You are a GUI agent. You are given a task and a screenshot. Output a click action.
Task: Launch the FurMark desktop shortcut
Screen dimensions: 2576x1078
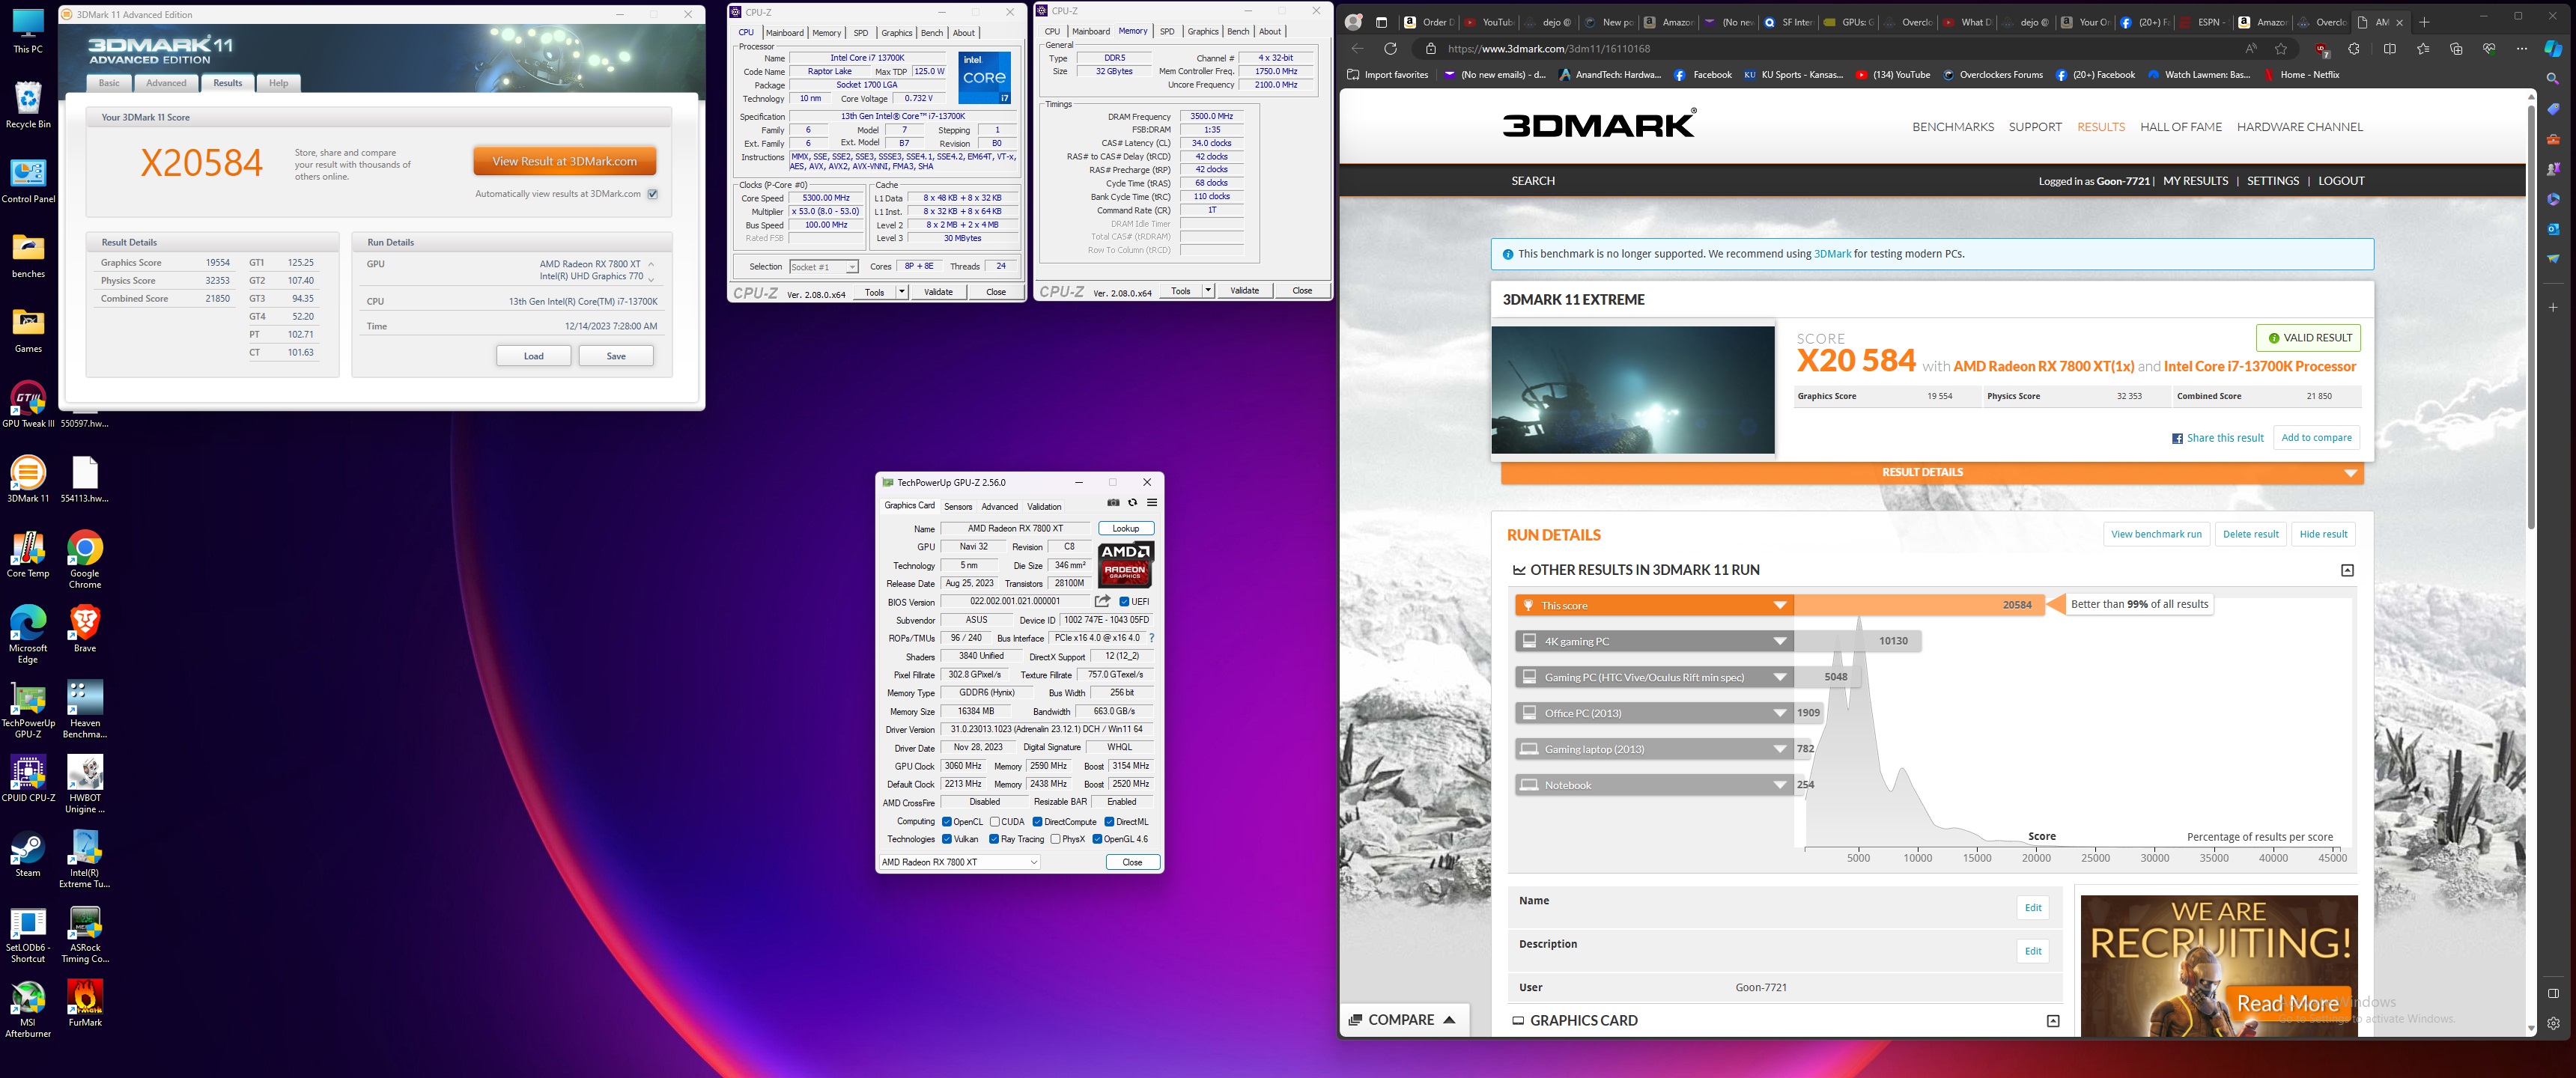85,1003
